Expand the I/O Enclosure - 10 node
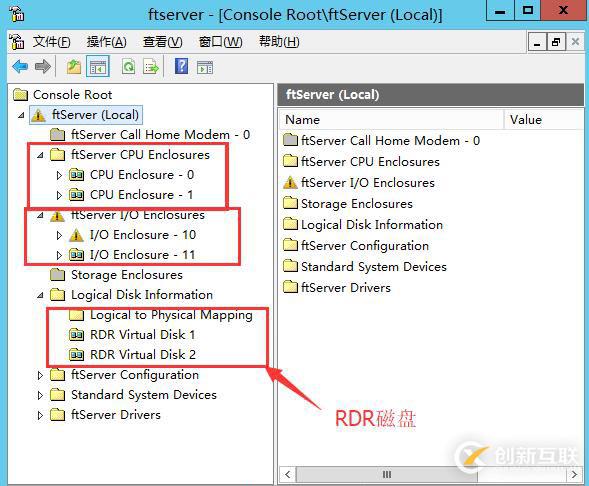 59,235
